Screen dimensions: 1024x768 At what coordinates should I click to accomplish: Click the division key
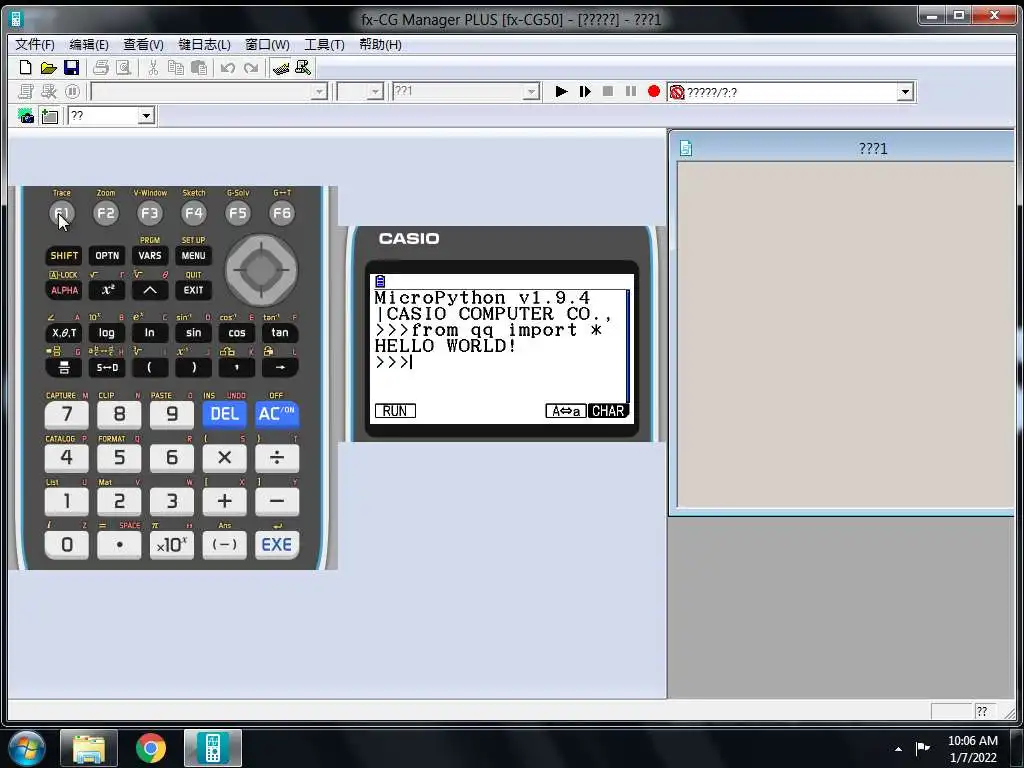pos(277,458)
